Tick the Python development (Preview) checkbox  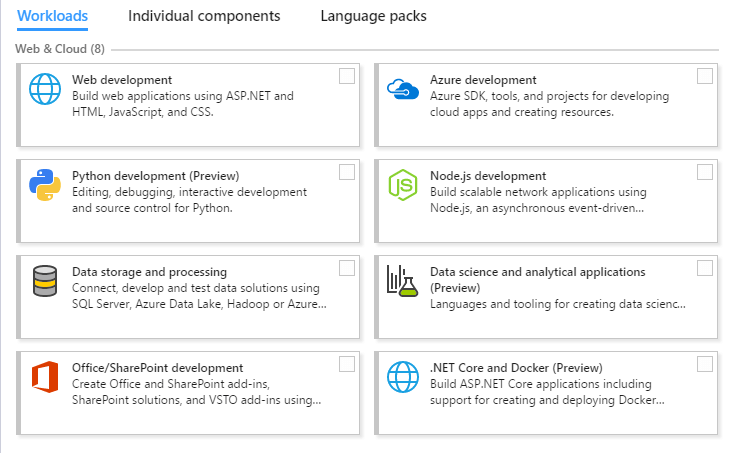point(347,172)
